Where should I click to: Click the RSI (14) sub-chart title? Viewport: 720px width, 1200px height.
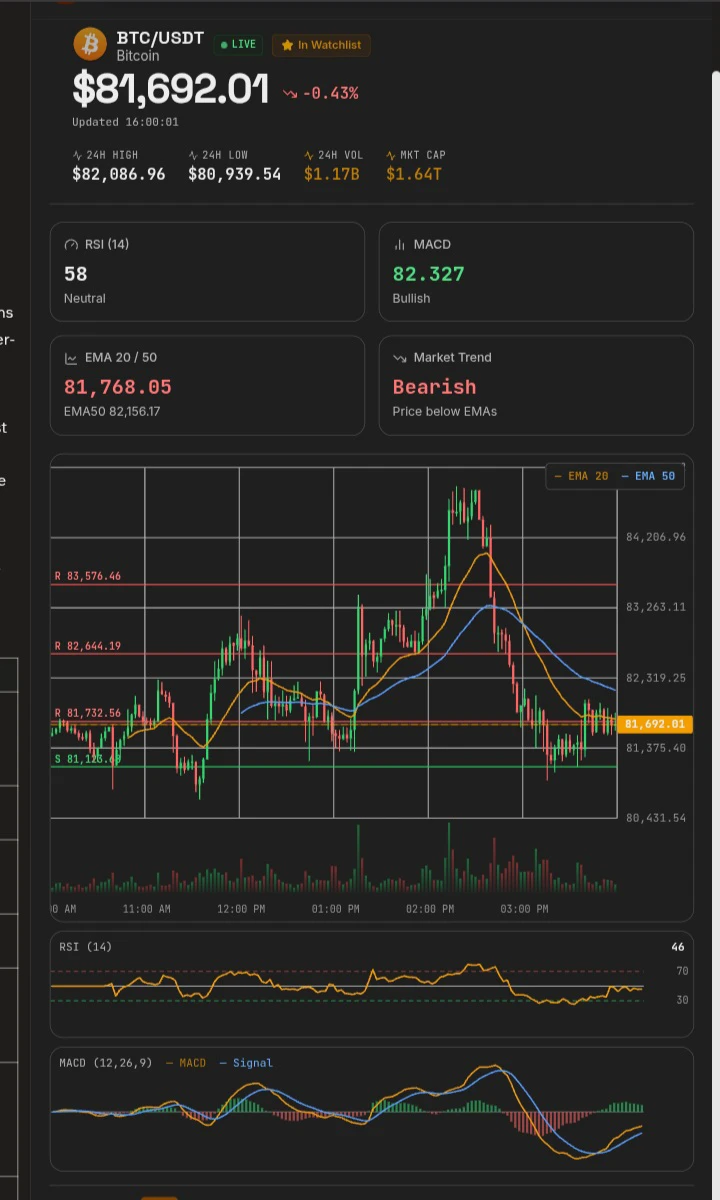coord(86,946)
